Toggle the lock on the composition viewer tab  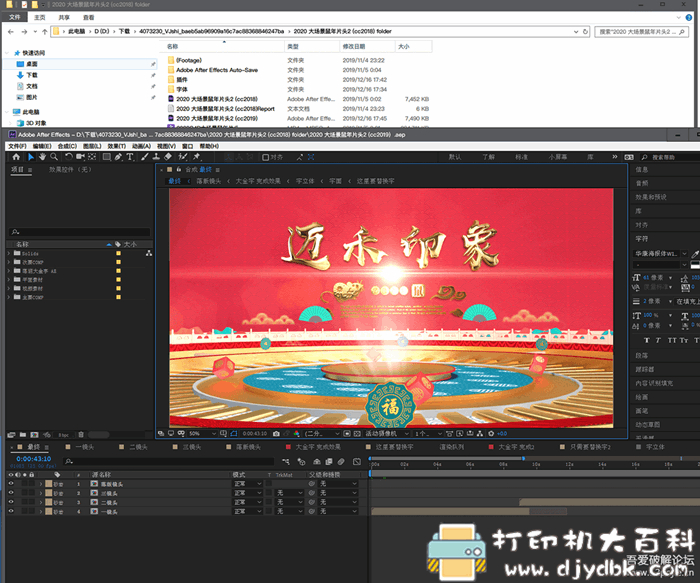click(179, 170)
